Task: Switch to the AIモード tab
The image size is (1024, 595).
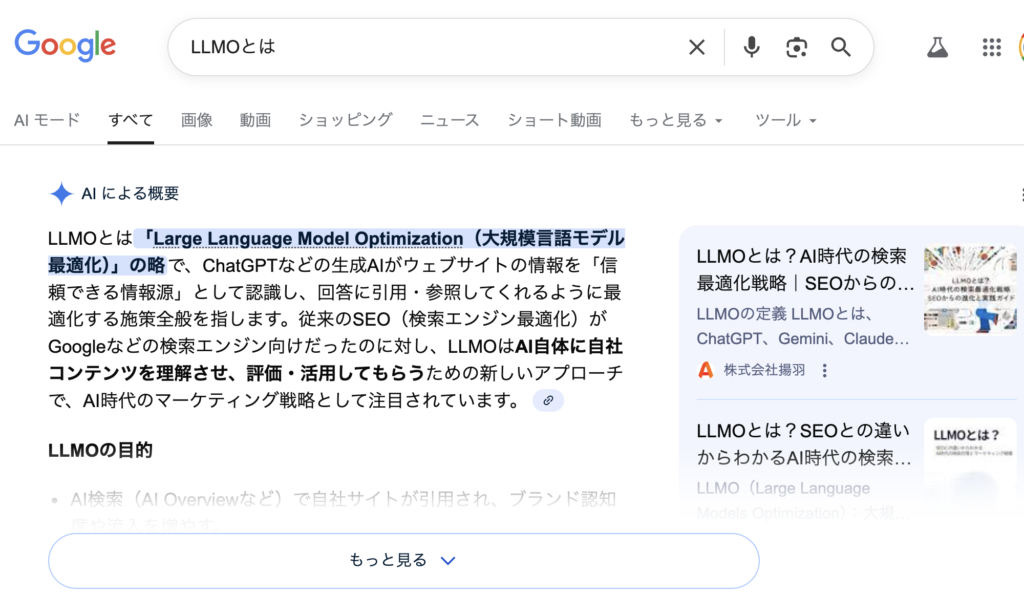Action: coord(46,120)
